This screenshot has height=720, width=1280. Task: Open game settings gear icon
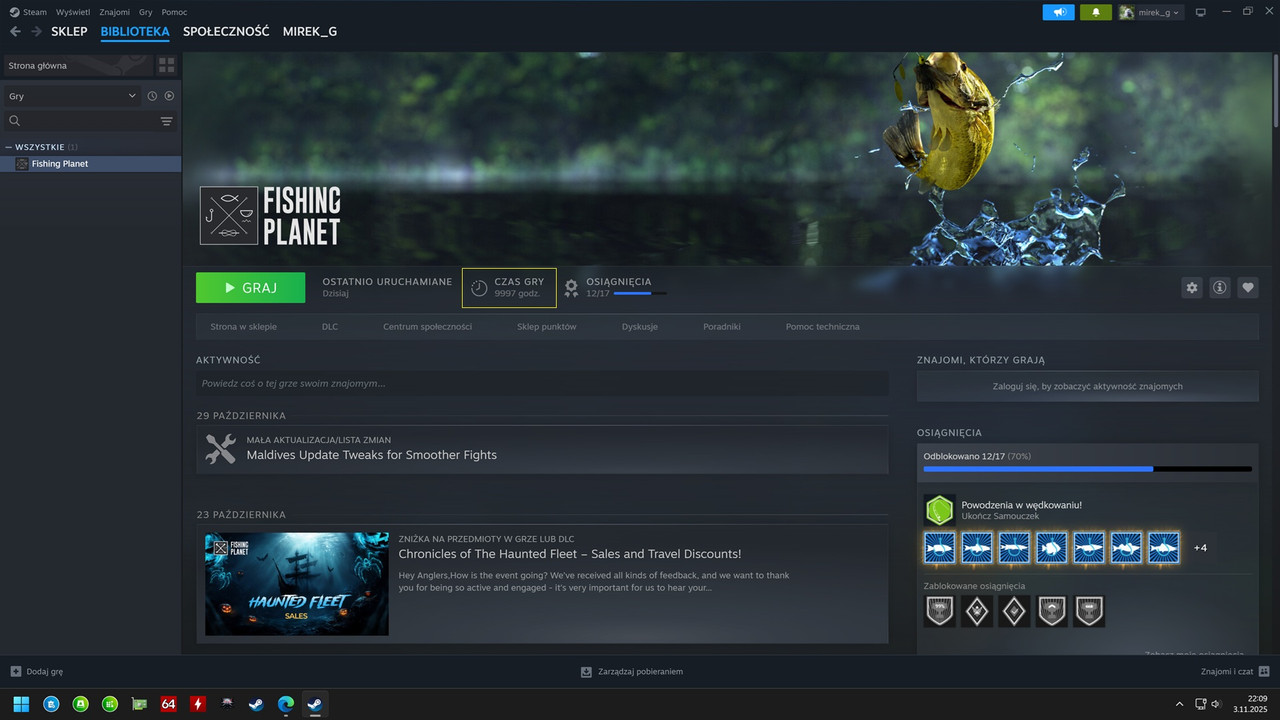click(x=1192, y=288)
